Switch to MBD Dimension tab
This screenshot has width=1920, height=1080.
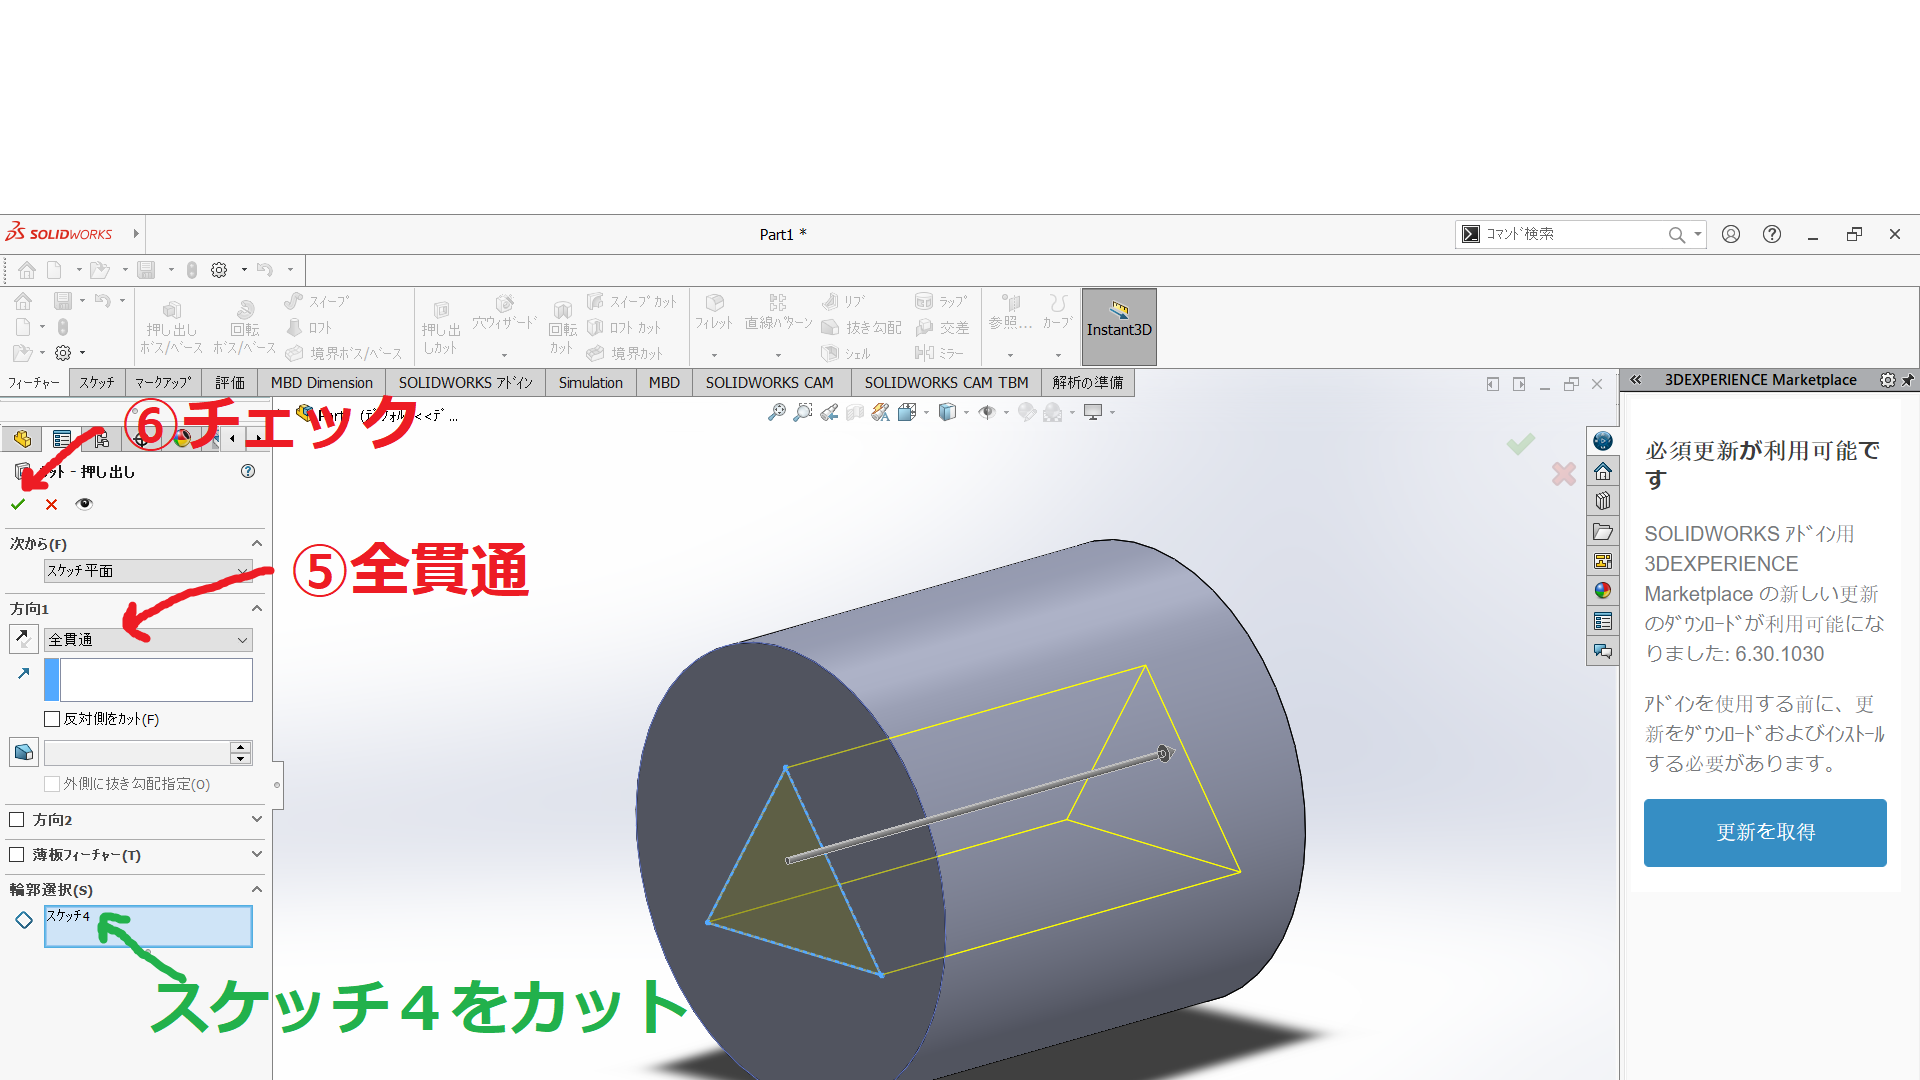[321, 383]
